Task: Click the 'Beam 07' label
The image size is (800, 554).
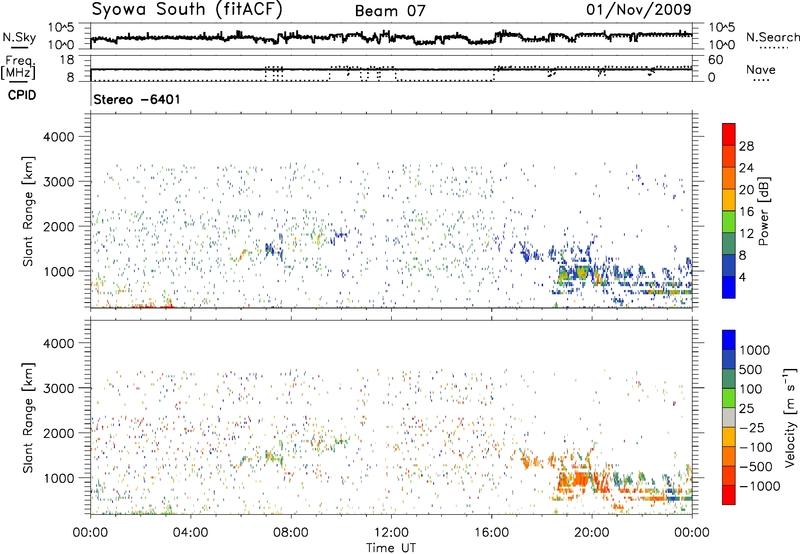Action: click(x=390, y=11)
